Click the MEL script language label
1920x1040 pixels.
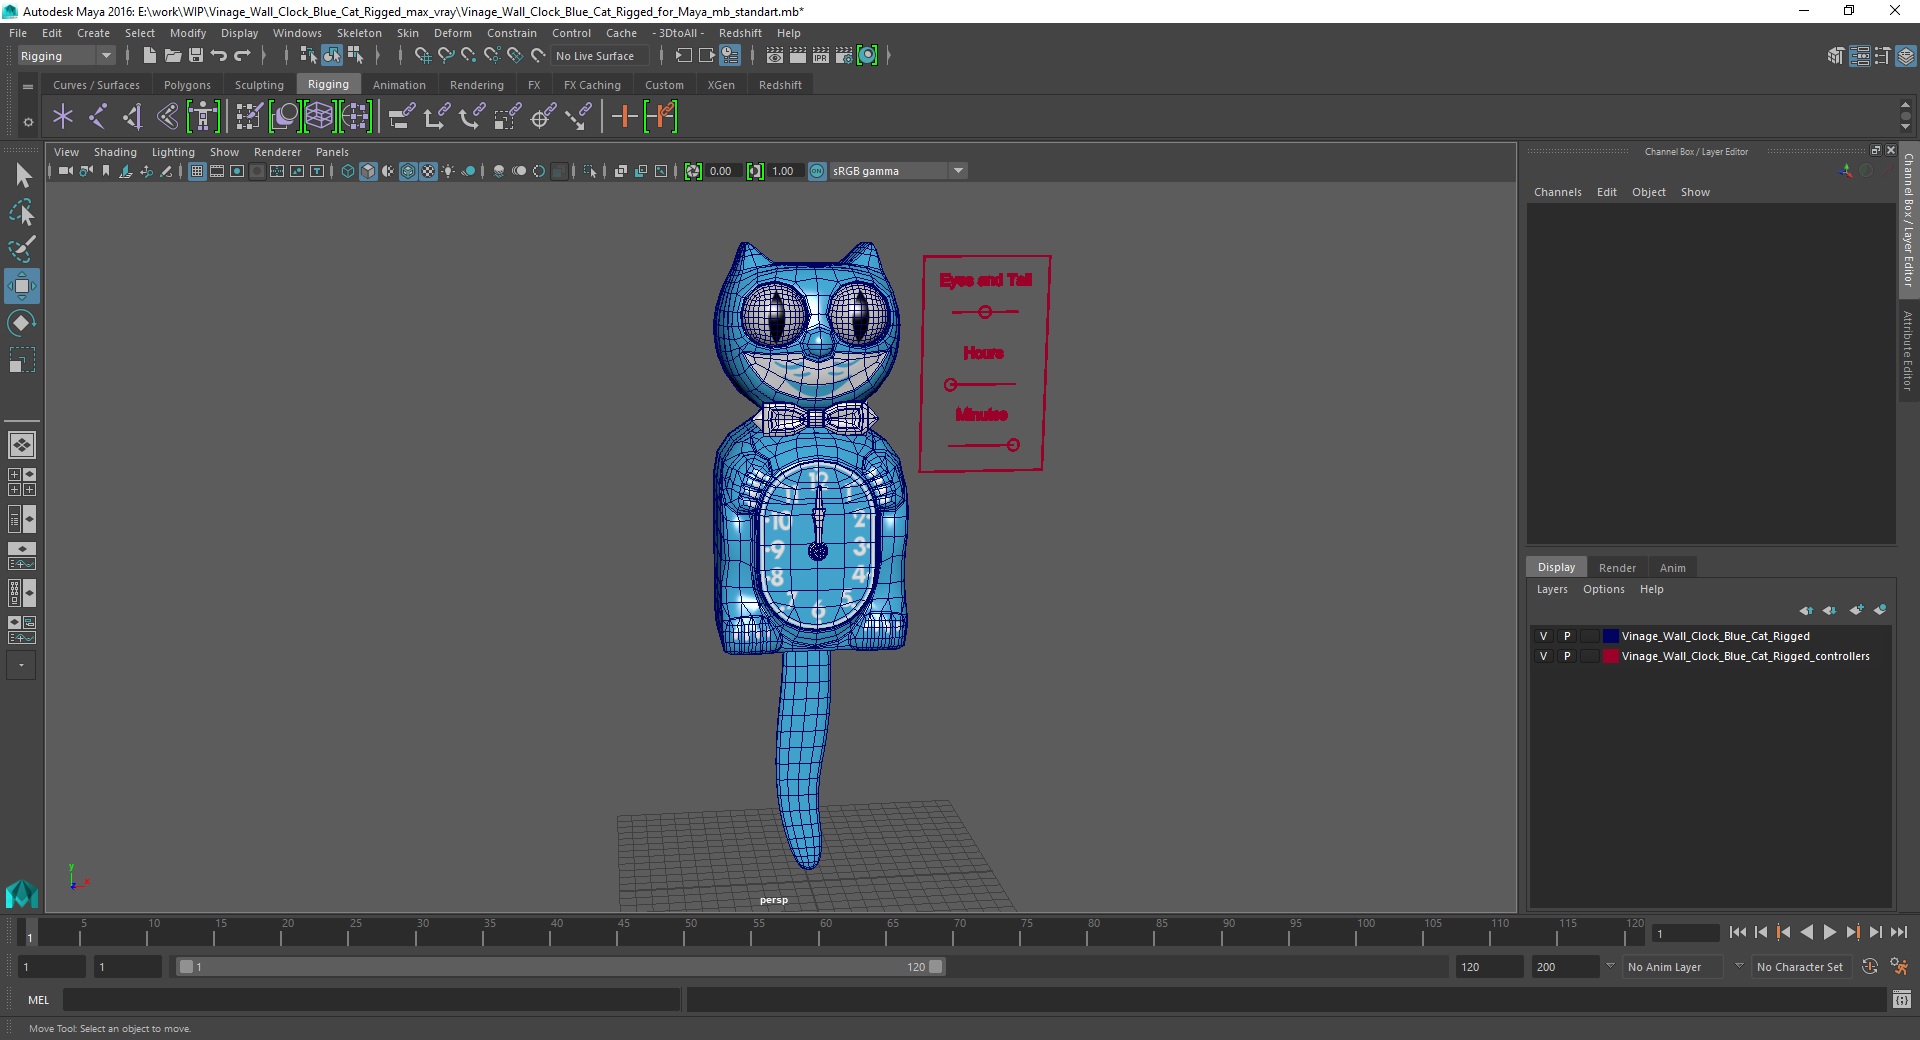tap(38, 1000)
